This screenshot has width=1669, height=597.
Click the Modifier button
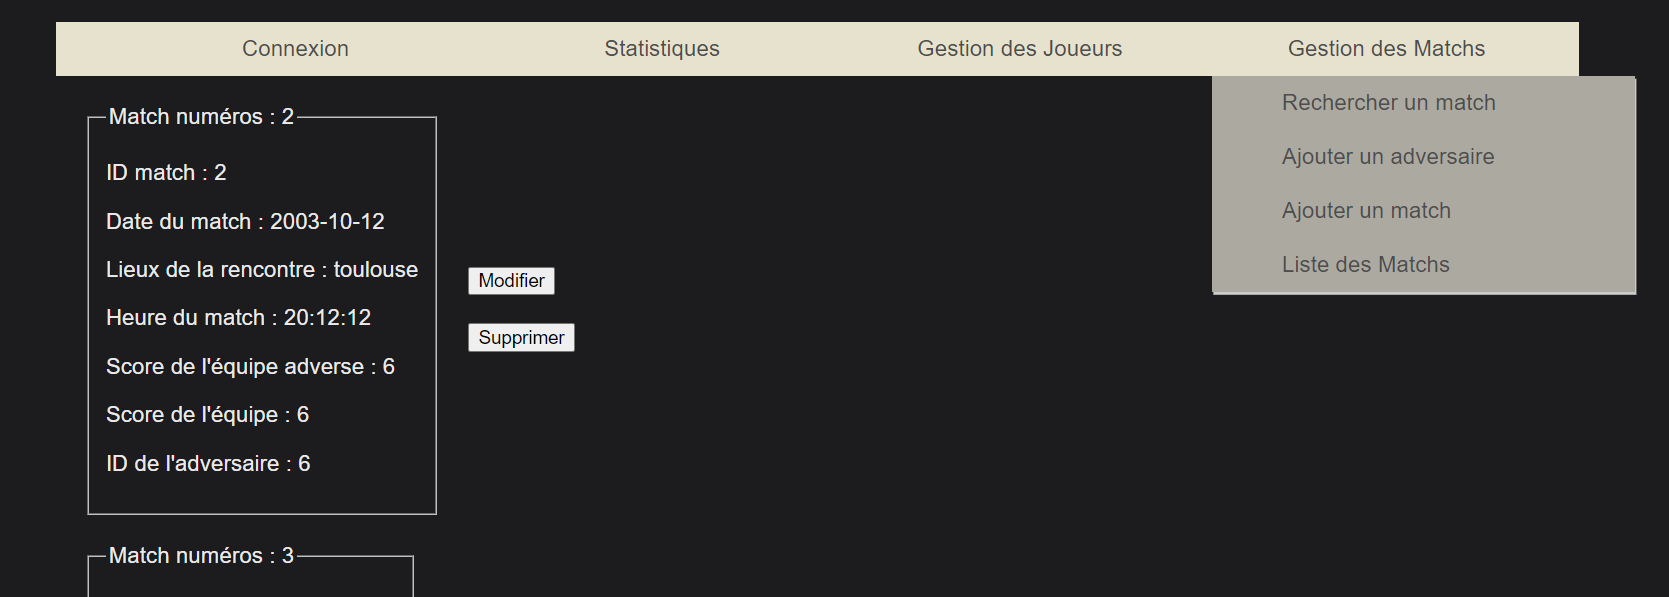511,281
